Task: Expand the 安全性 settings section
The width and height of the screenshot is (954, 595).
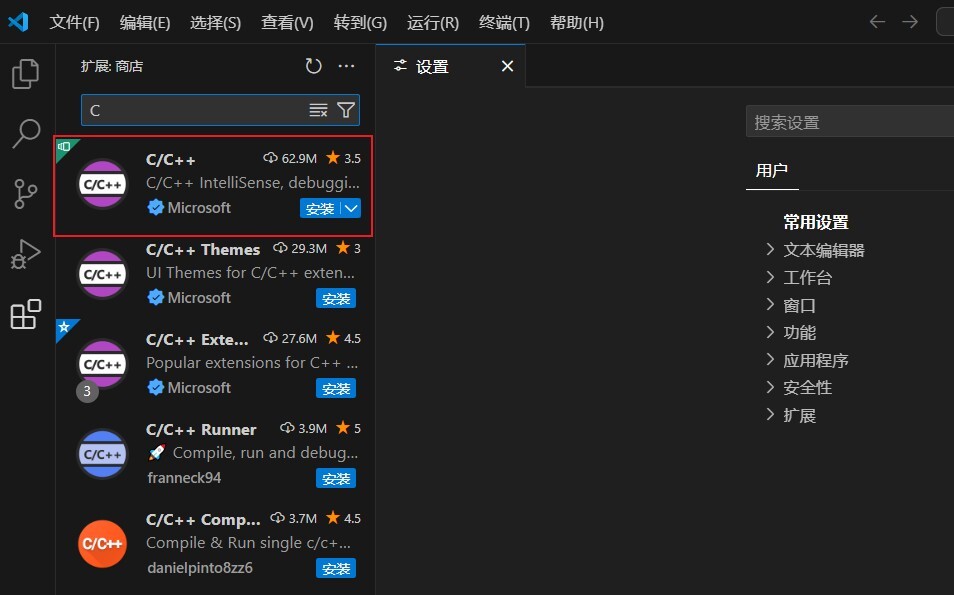Action: 770,388
